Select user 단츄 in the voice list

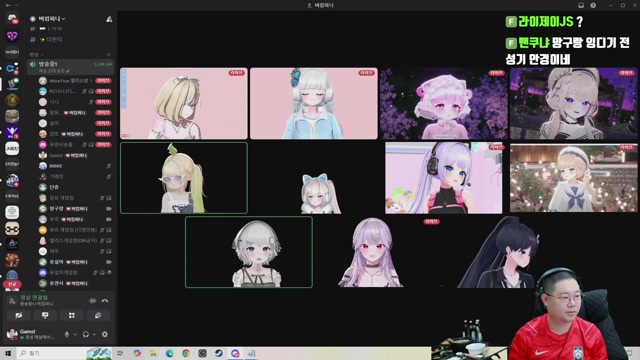[x=75, y=187]
